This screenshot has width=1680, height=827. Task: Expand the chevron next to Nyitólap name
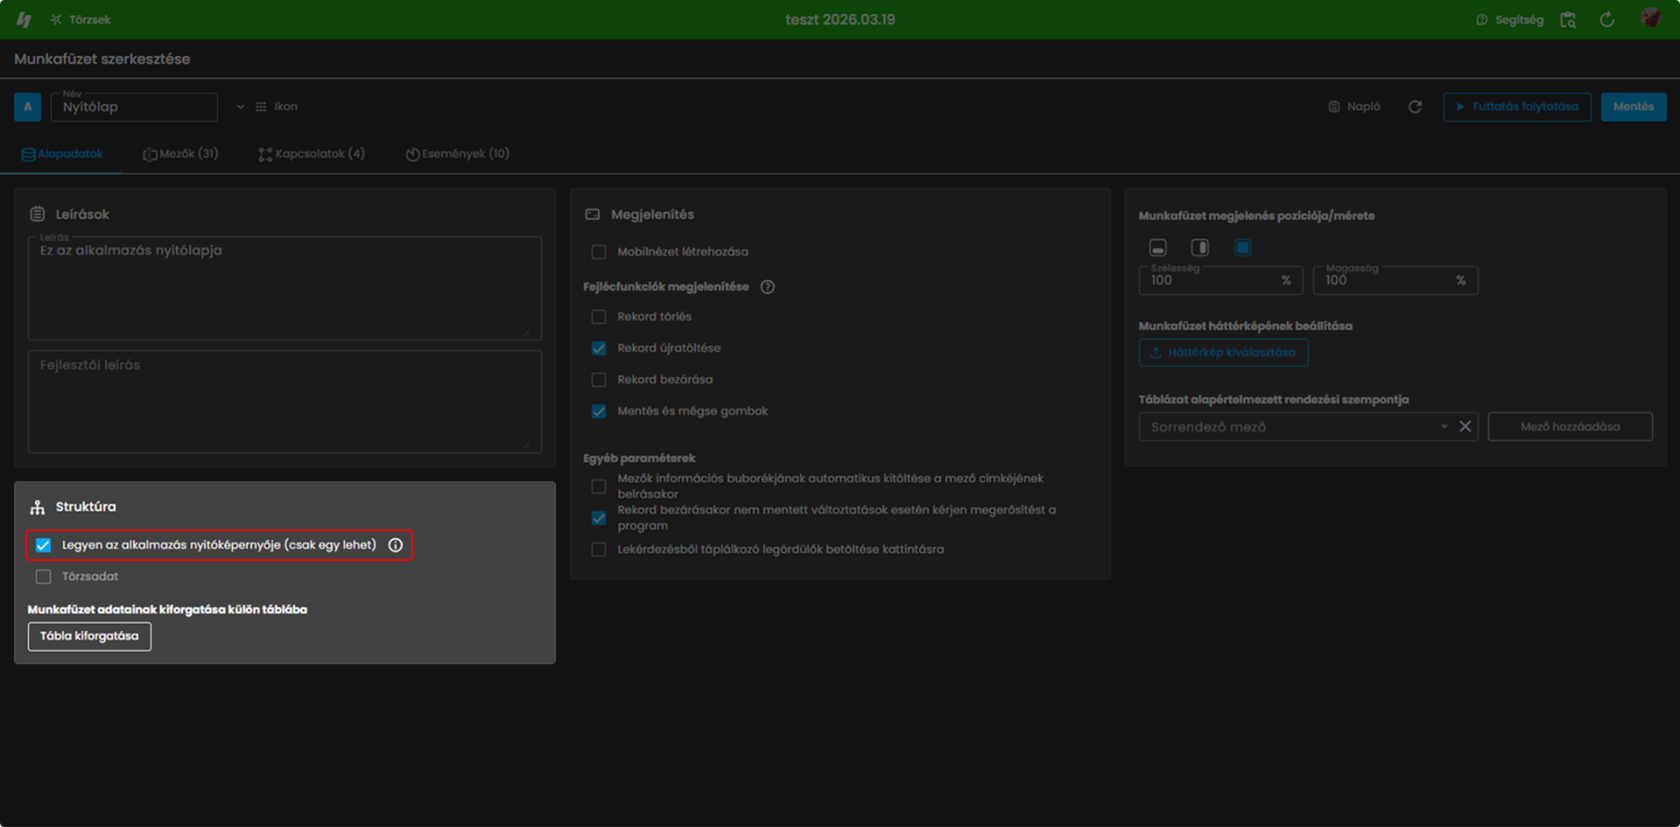240,107
